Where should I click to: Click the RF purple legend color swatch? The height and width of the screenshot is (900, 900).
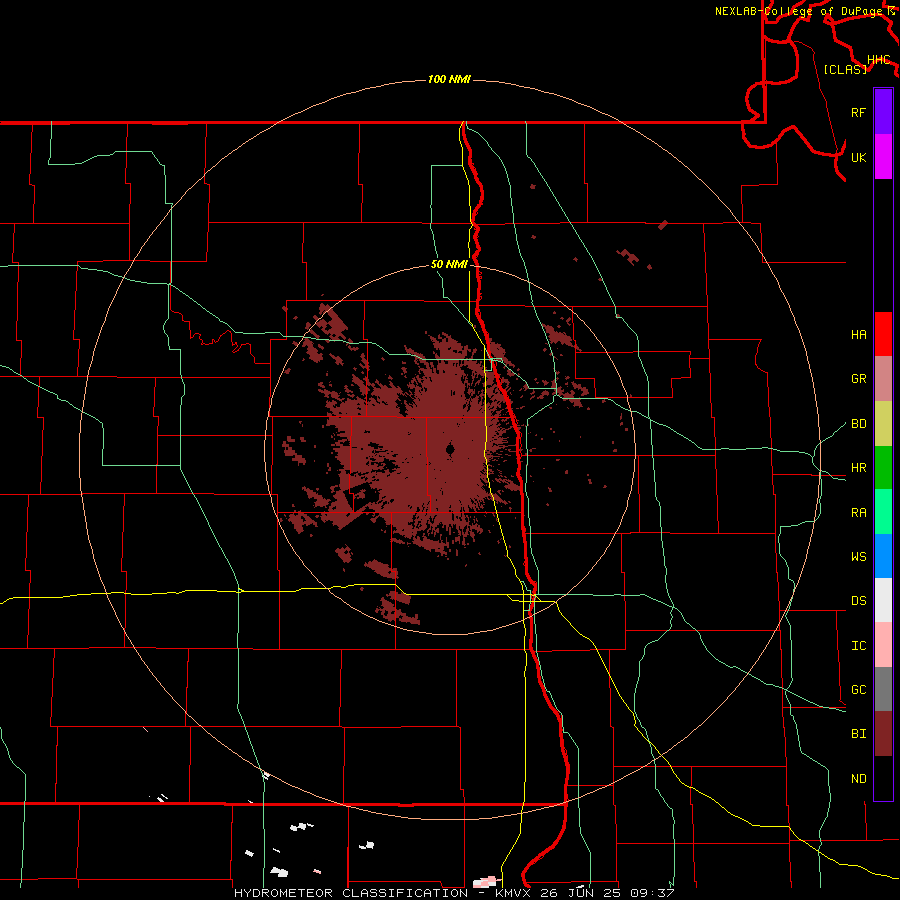point(883,112)
